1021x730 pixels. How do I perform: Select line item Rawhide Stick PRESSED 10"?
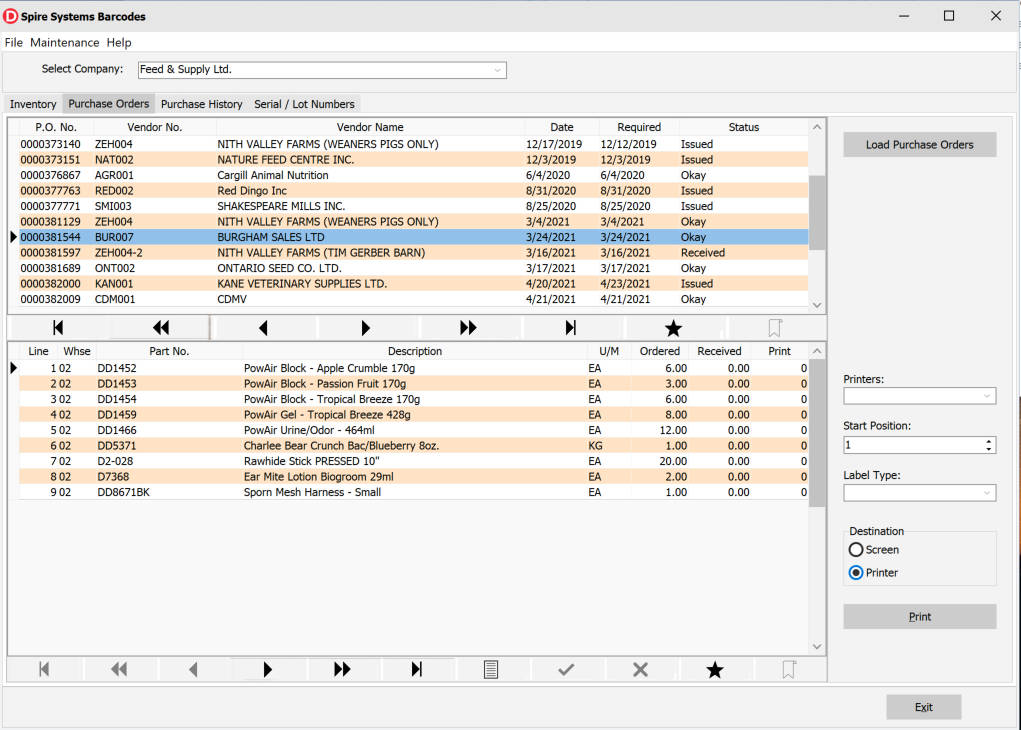point(413,461)
